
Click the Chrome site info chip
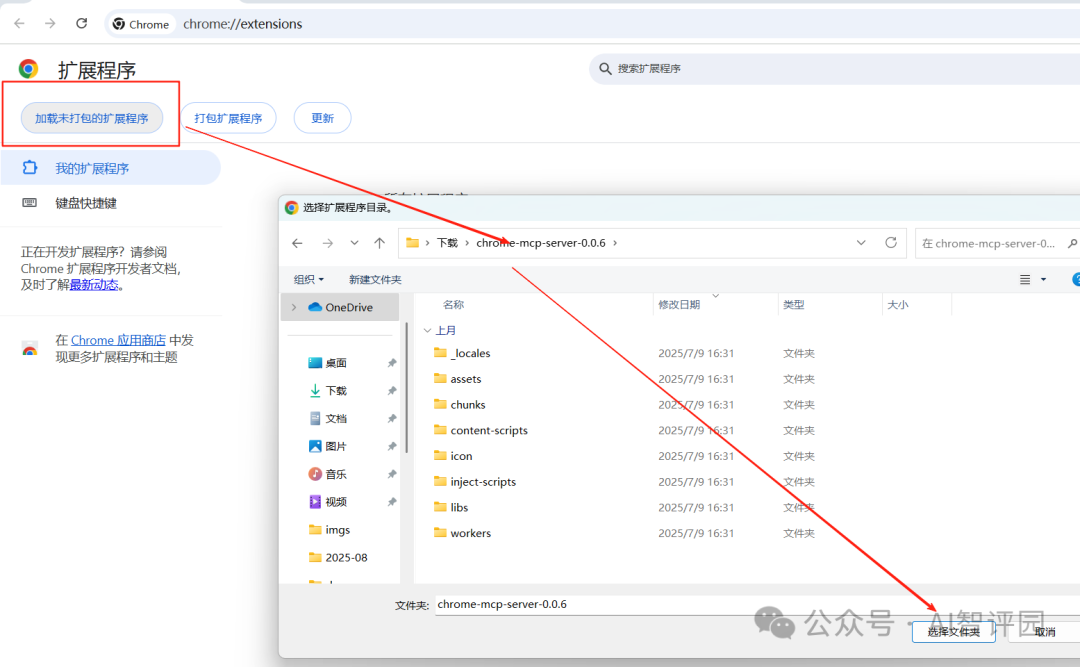[141, 24]
